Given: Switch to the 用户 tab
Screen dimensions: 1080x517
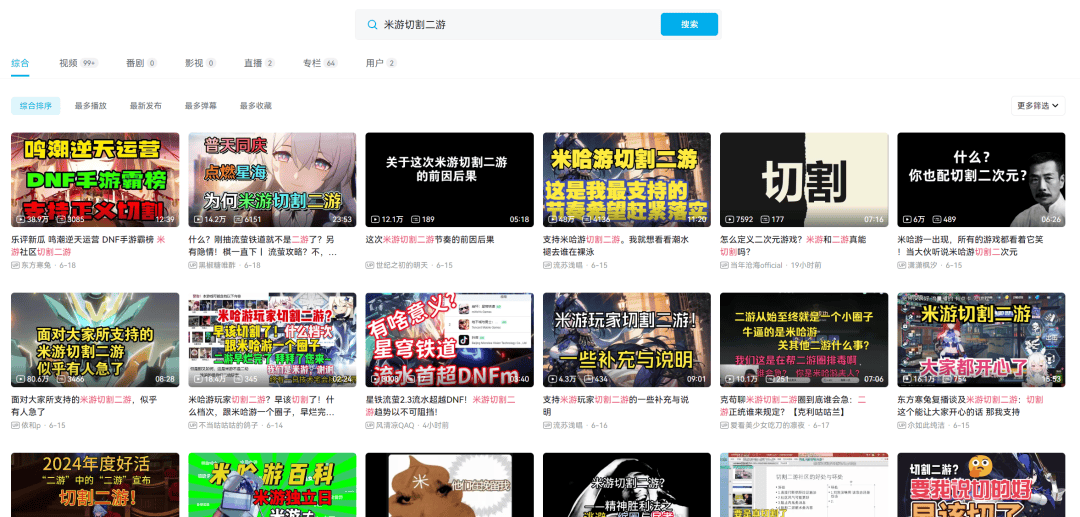Looking at the screenshot, I should coord(381,63).
